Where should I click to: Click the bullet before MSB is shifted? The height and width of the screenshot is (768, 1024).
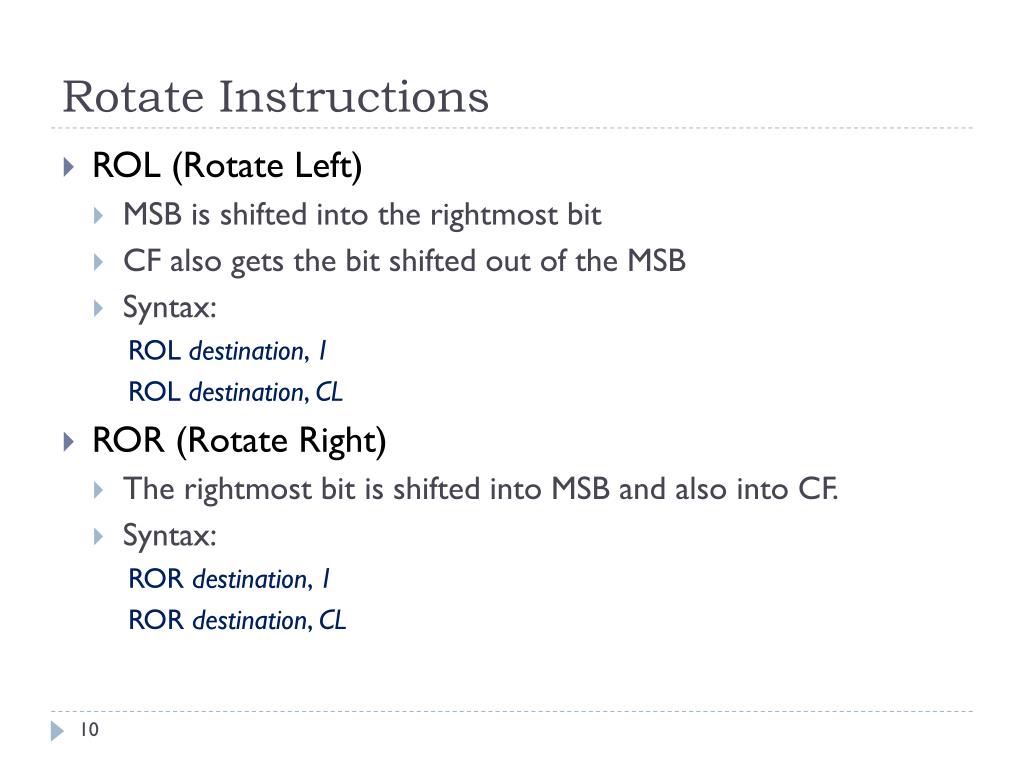(x=99, y=216)
